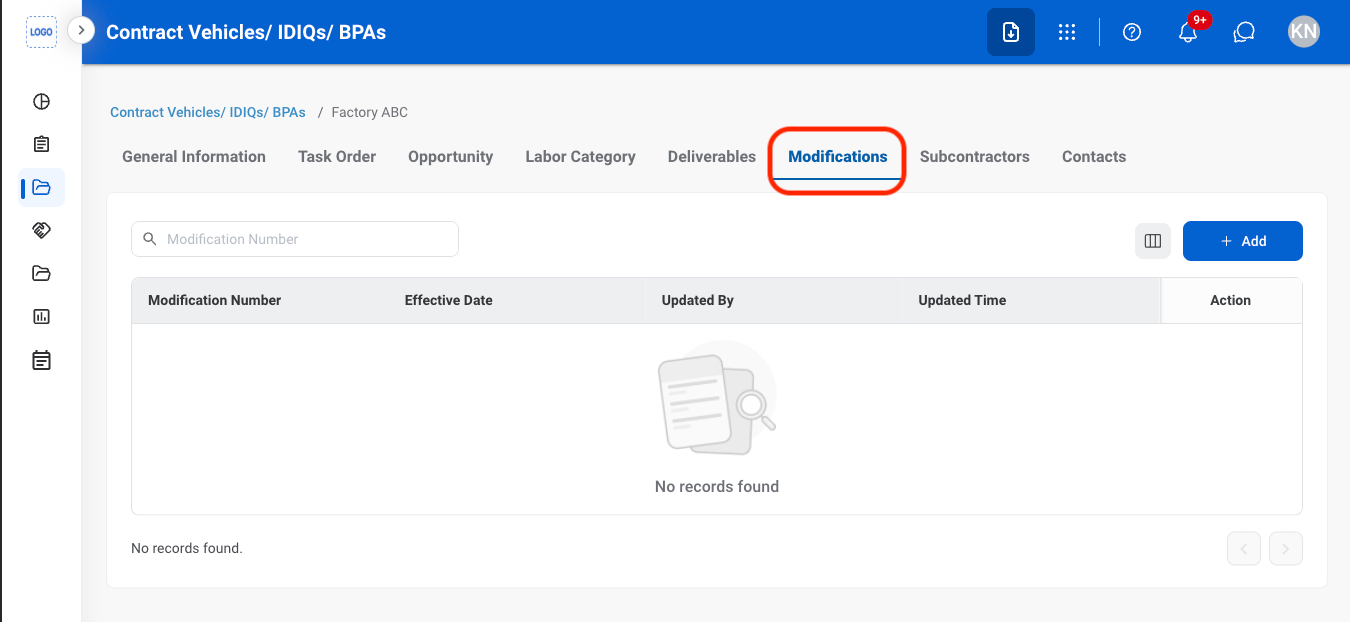This screenshot has height=622, width=1350.
Task: Switch to the General Information tab
Action: 194,157
